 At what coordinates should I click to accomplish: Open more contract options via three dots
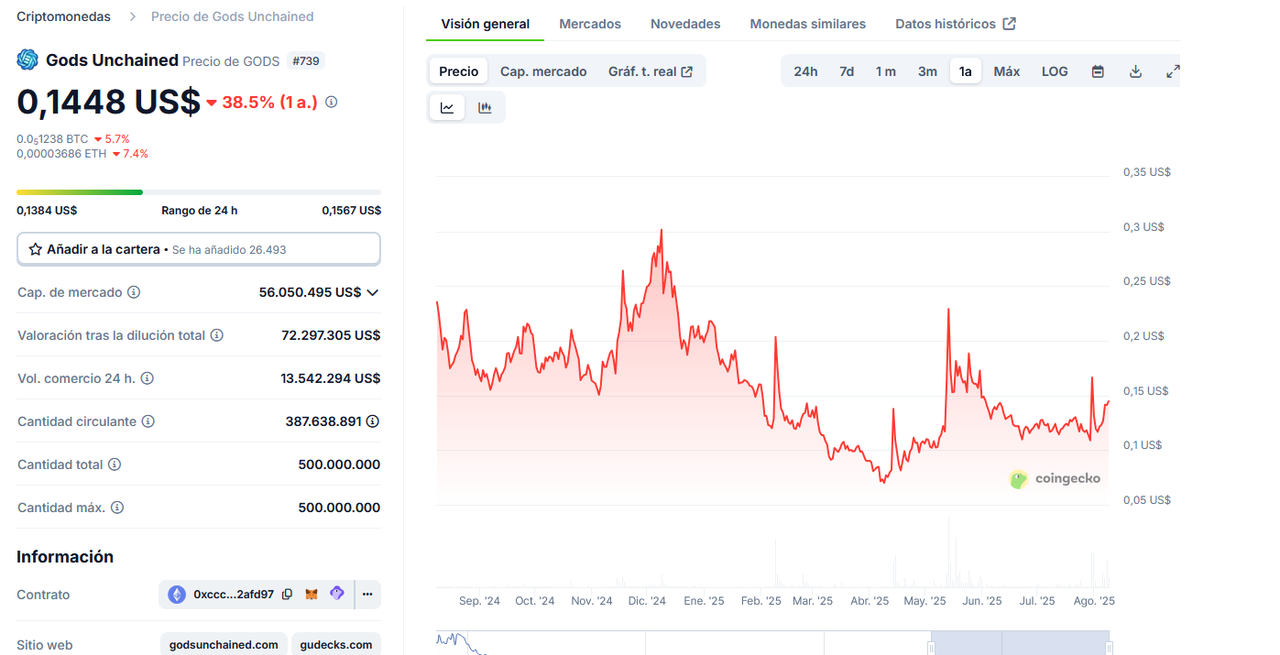(367, 594)
